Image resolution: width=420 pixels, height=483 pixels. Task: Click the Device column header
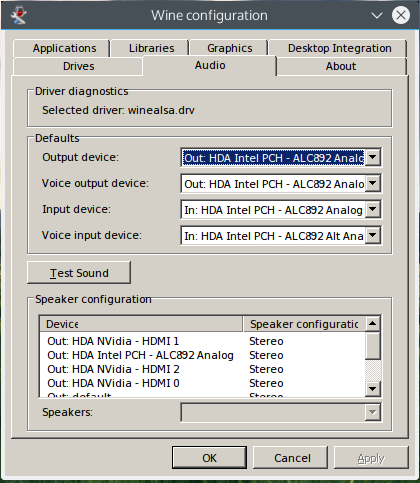coord(141,324)
